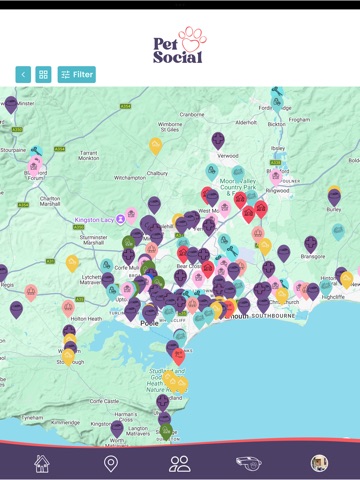360x480 pixels.
Task: Select the green pin near Swanage
Action: [x=166, y=432]
